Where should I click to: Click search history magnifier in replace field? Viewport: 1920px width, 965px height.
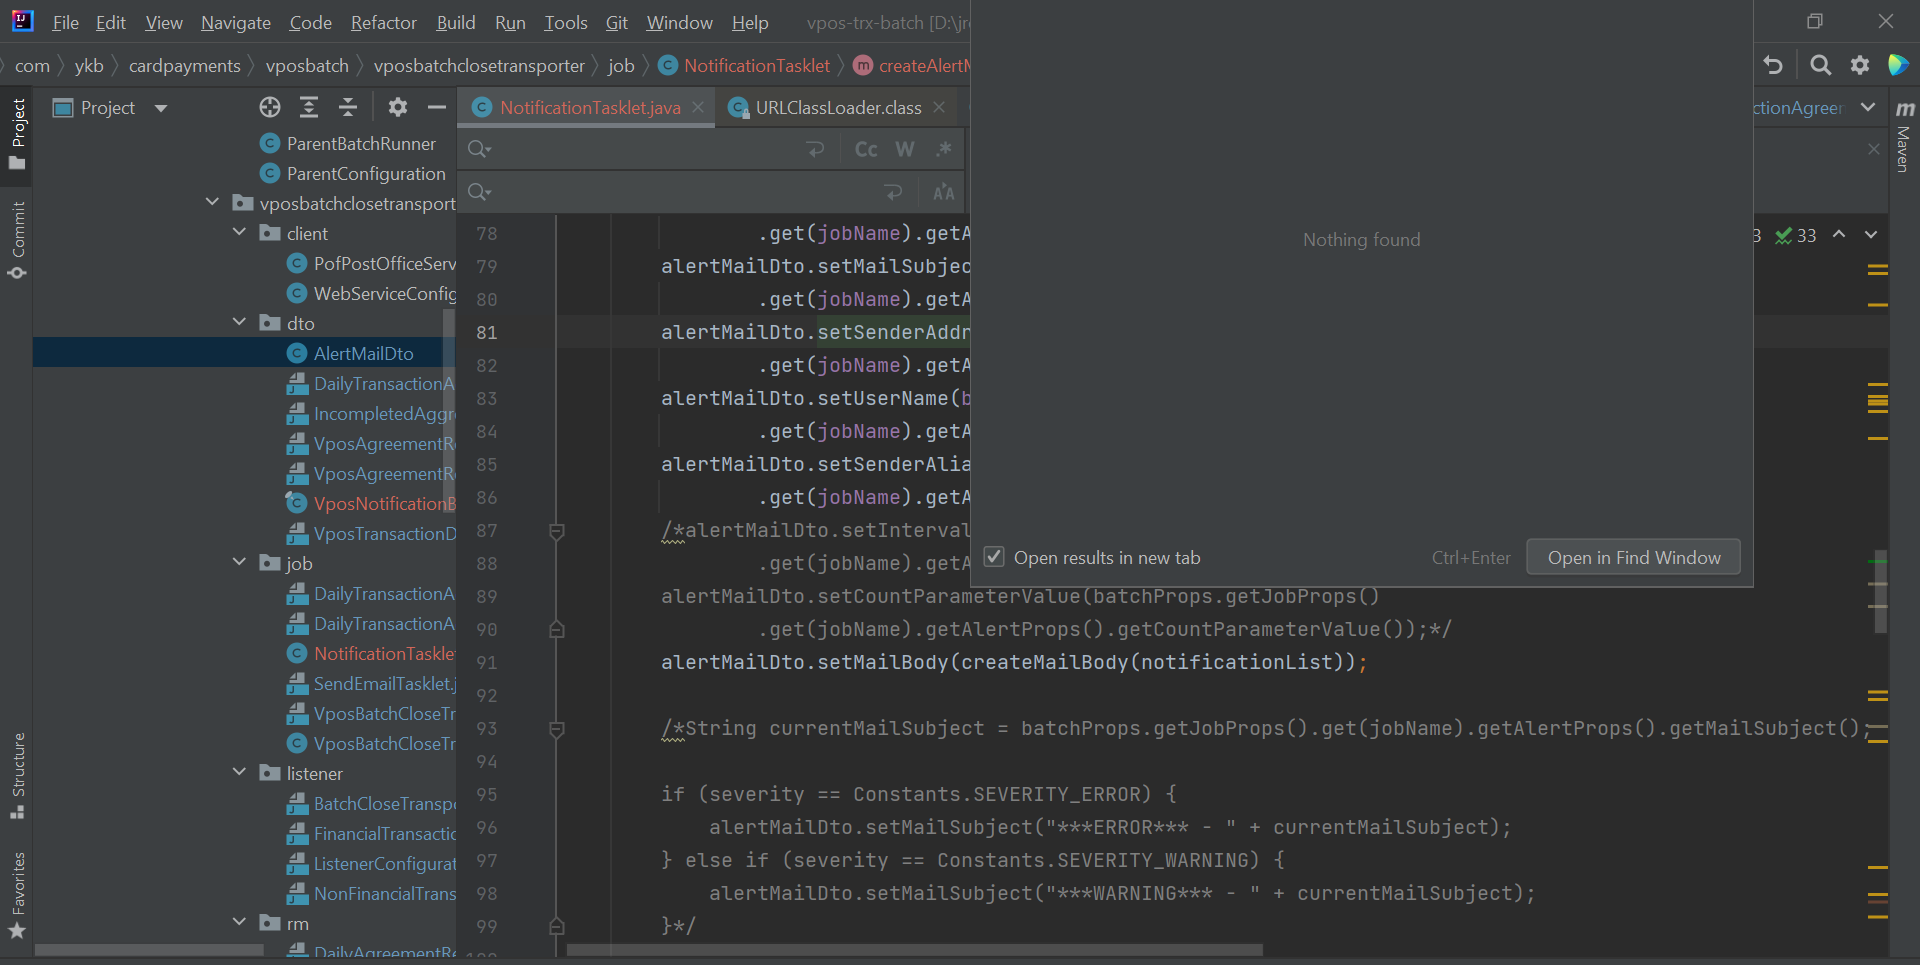(x=479, y=192)
